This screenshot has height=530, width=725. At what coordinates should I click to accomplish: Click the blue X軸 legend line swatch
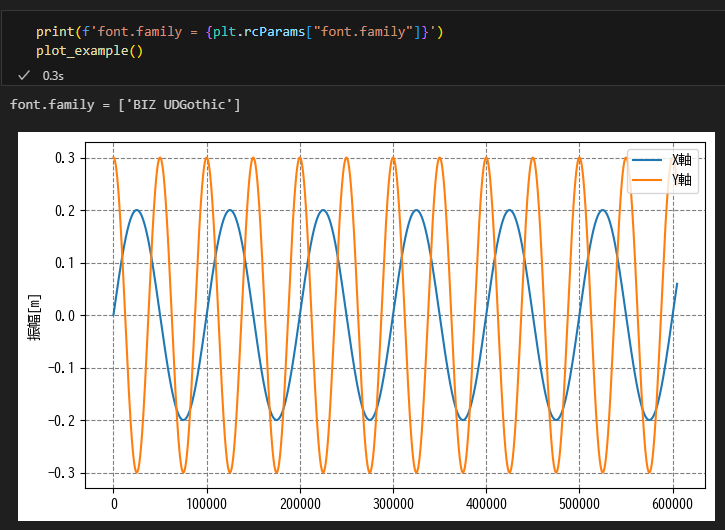(x=647, y=160)
